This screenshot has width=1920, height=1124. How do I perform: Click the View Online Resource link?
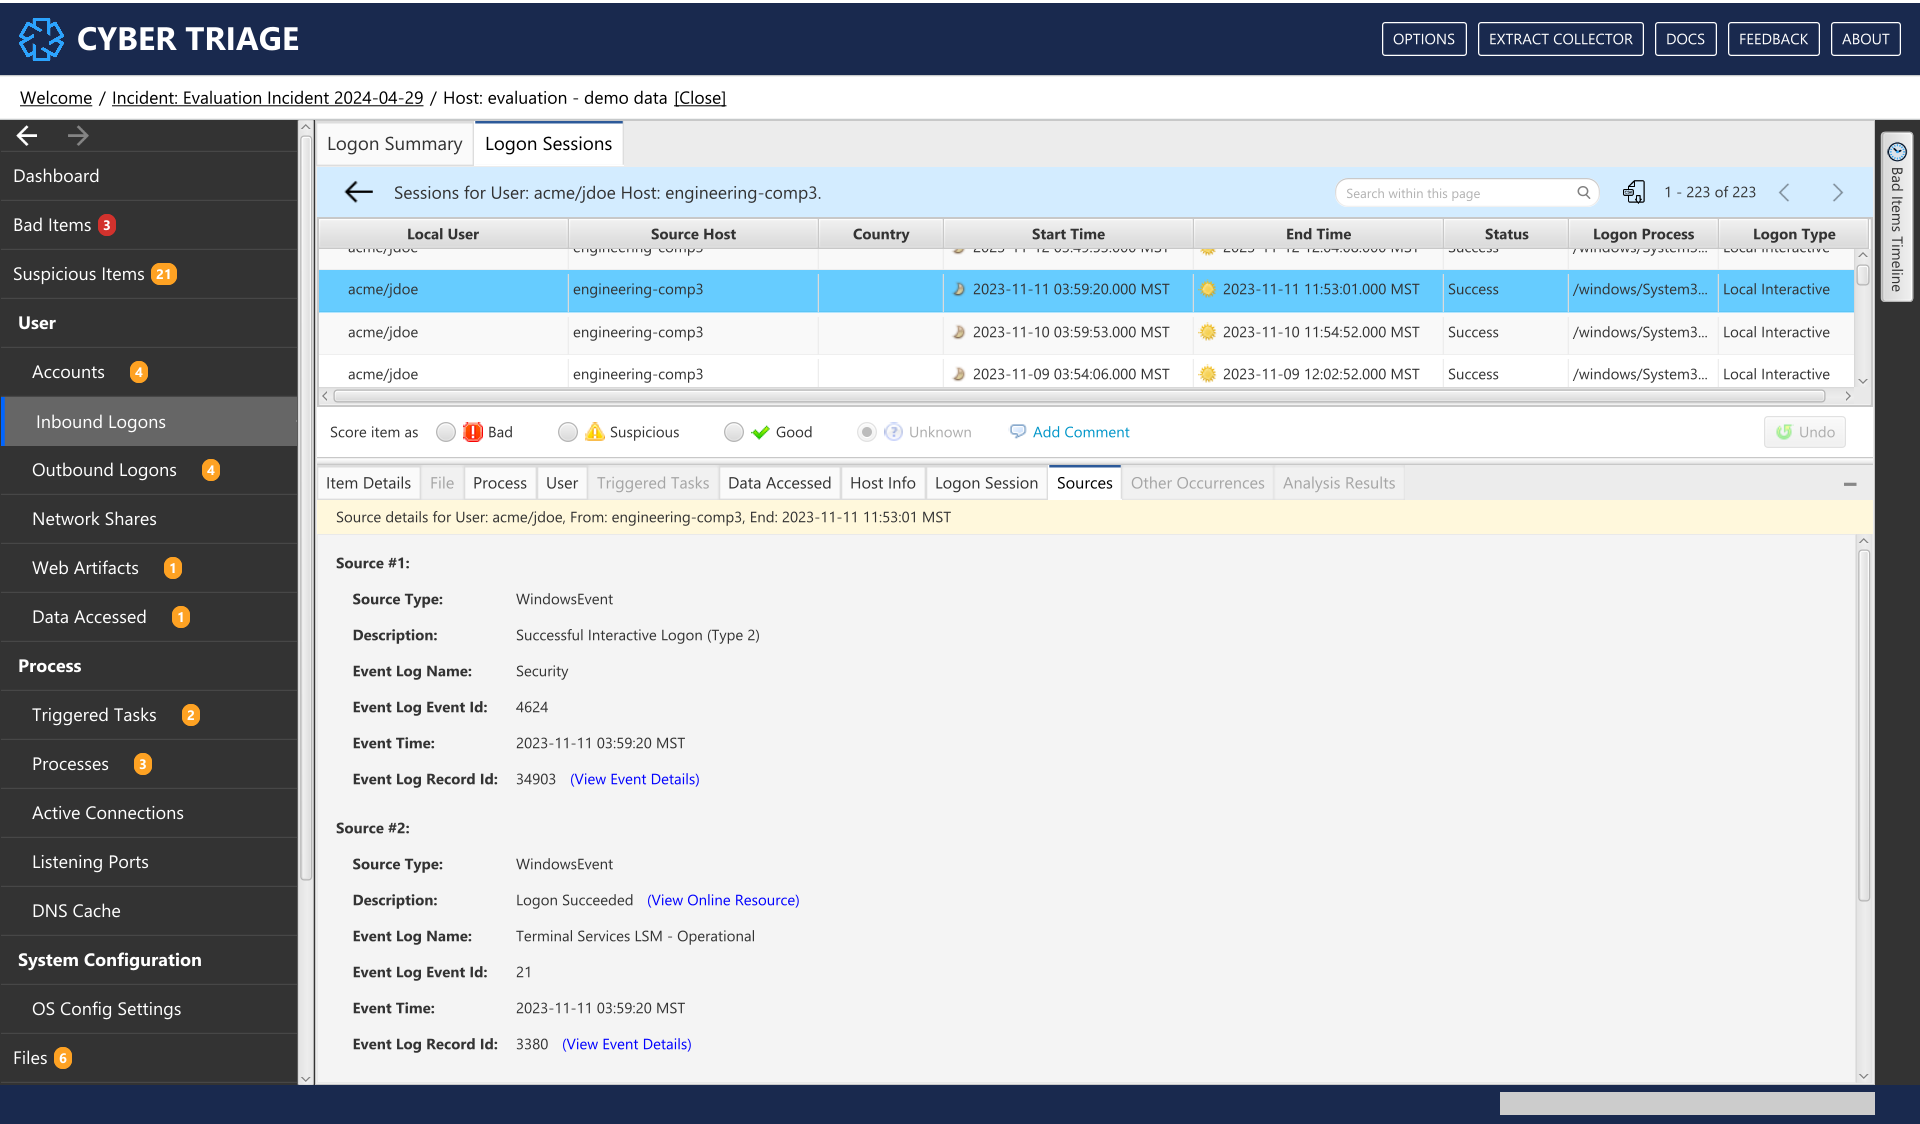tap(723, 899)
